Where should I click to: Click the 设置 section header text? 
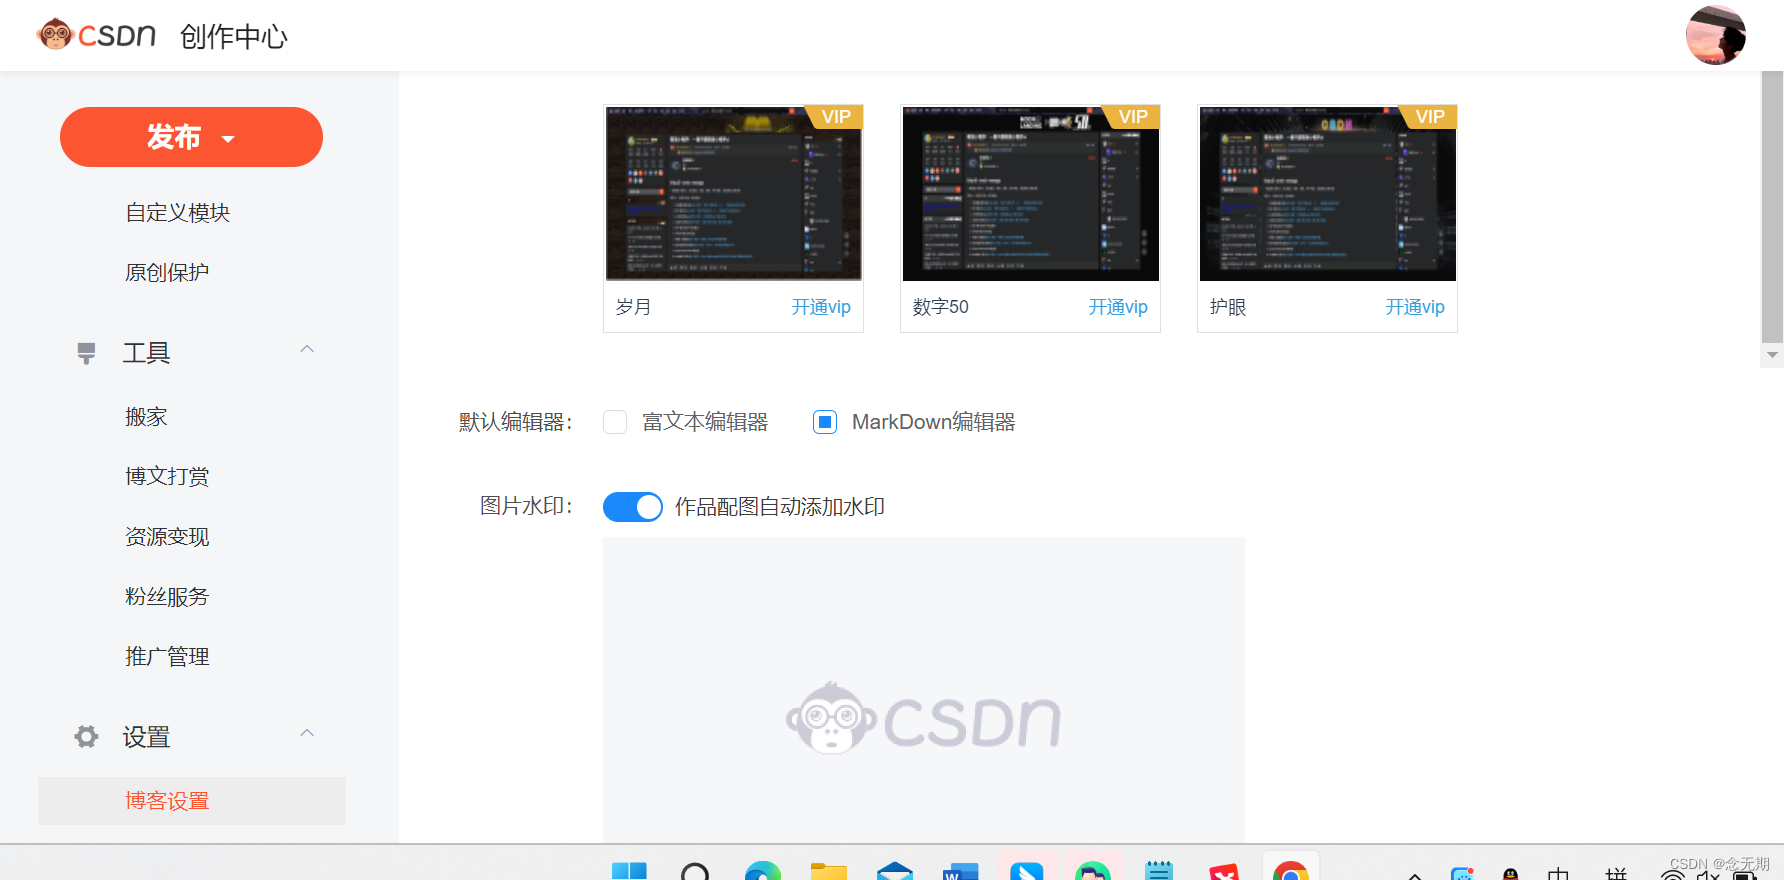coord(147,737)
